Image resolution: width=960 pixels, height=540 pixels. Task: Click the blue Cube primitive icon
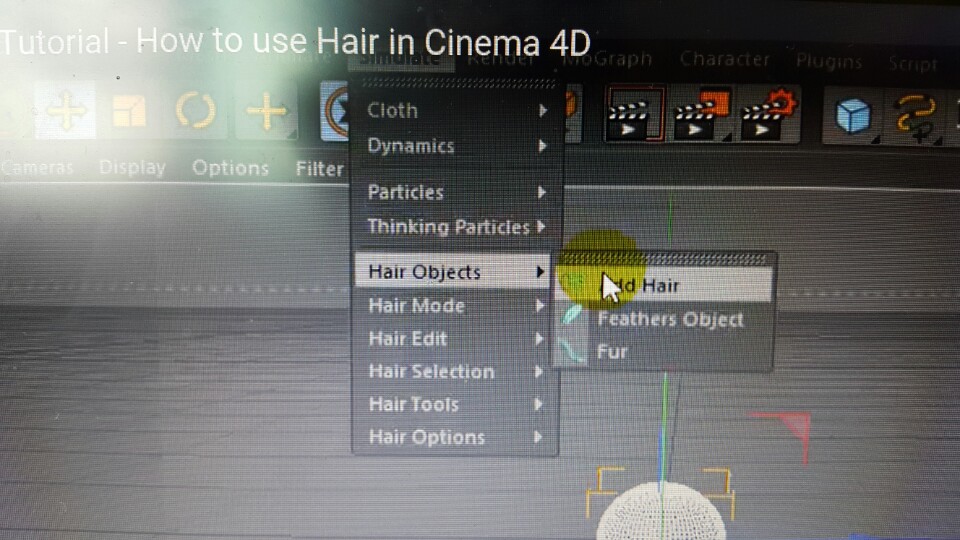tap(853, 115)
